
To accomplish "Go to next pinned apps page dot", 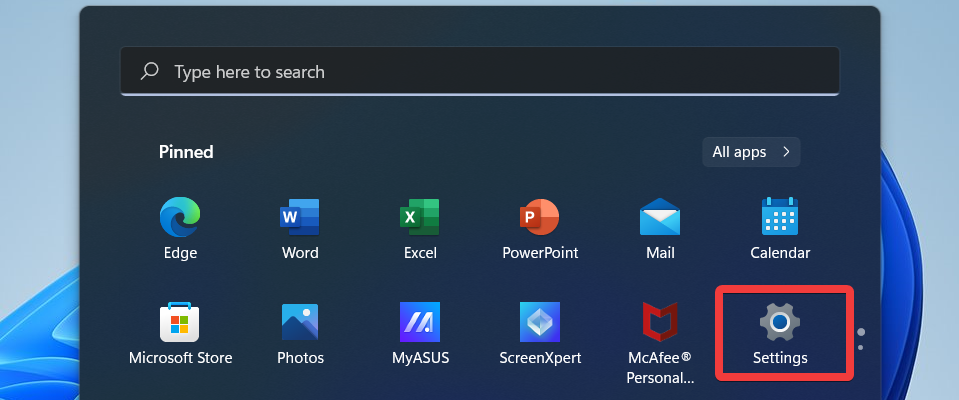I will [861, 347].
